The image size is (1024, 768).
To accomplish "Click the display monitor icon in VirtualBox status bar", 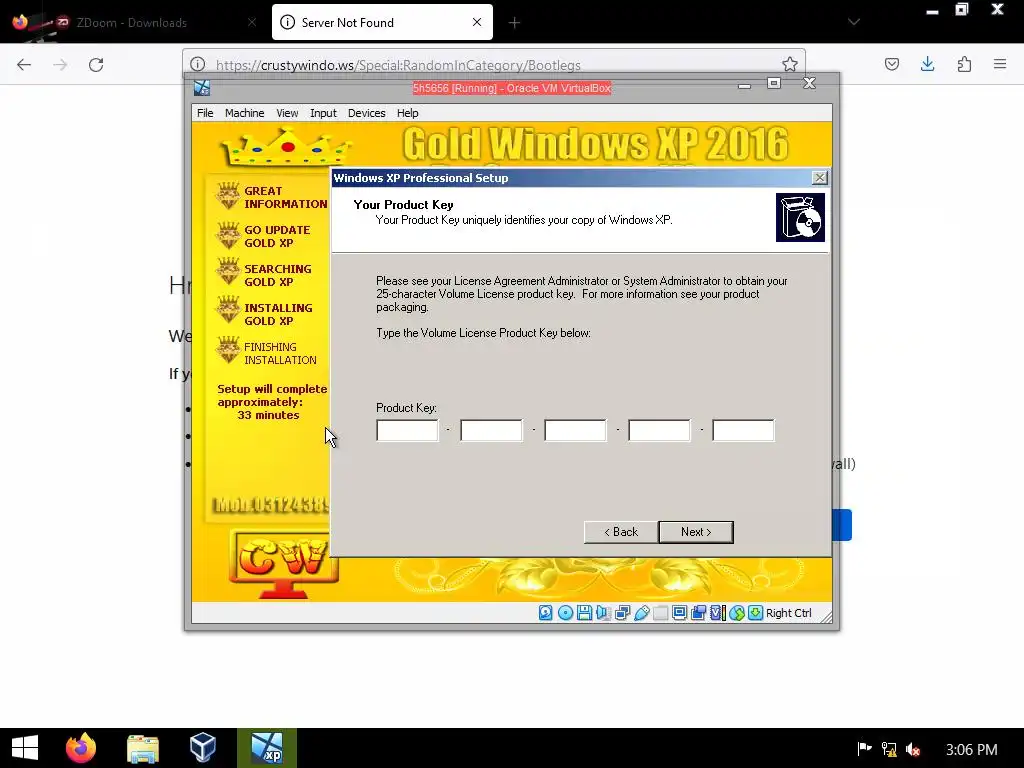I will (679, 613).
